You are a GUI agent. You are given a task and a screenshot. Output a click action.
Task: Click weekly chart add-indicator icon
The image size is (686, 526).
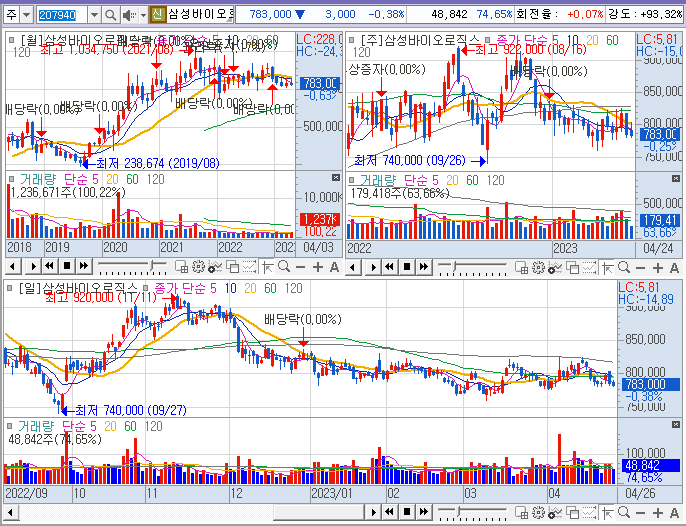[555, 267]
